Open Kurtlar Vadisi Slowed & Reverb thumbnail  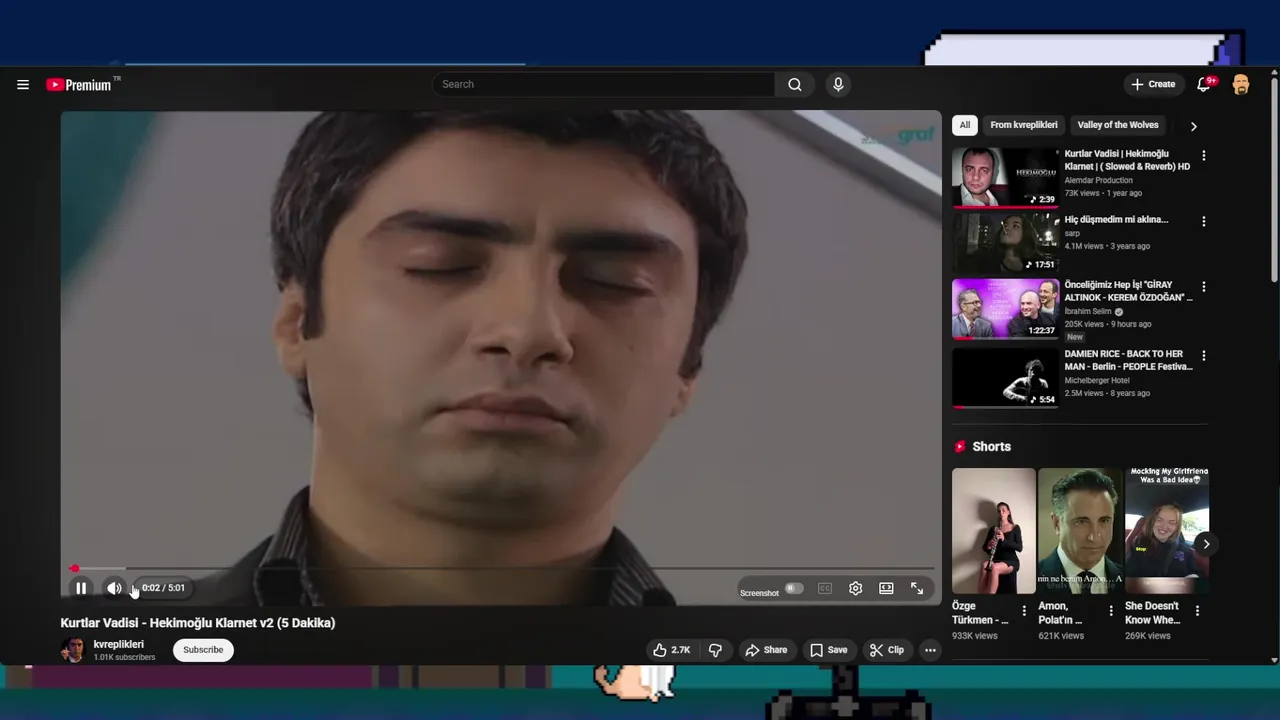[x=1005, y=177]
